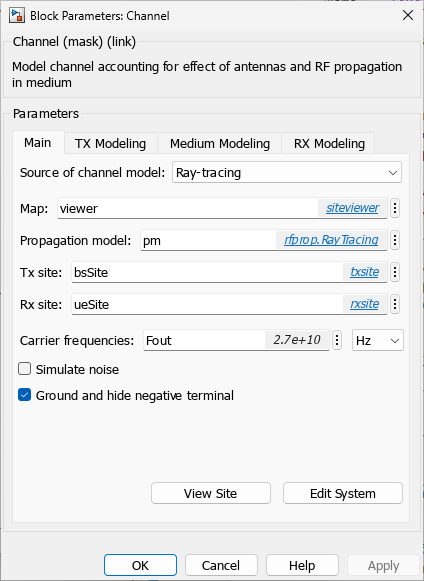Switch to the Medium Modeling tab
This screenshot has width=424, height=581.
click(220, 143)
